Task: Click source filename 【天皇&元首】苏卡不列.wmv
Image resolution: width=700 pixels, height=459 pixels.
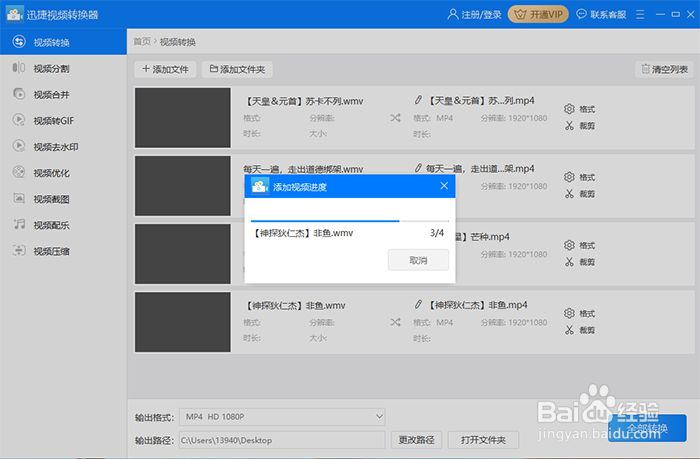Action: click(x=304, y=101)
